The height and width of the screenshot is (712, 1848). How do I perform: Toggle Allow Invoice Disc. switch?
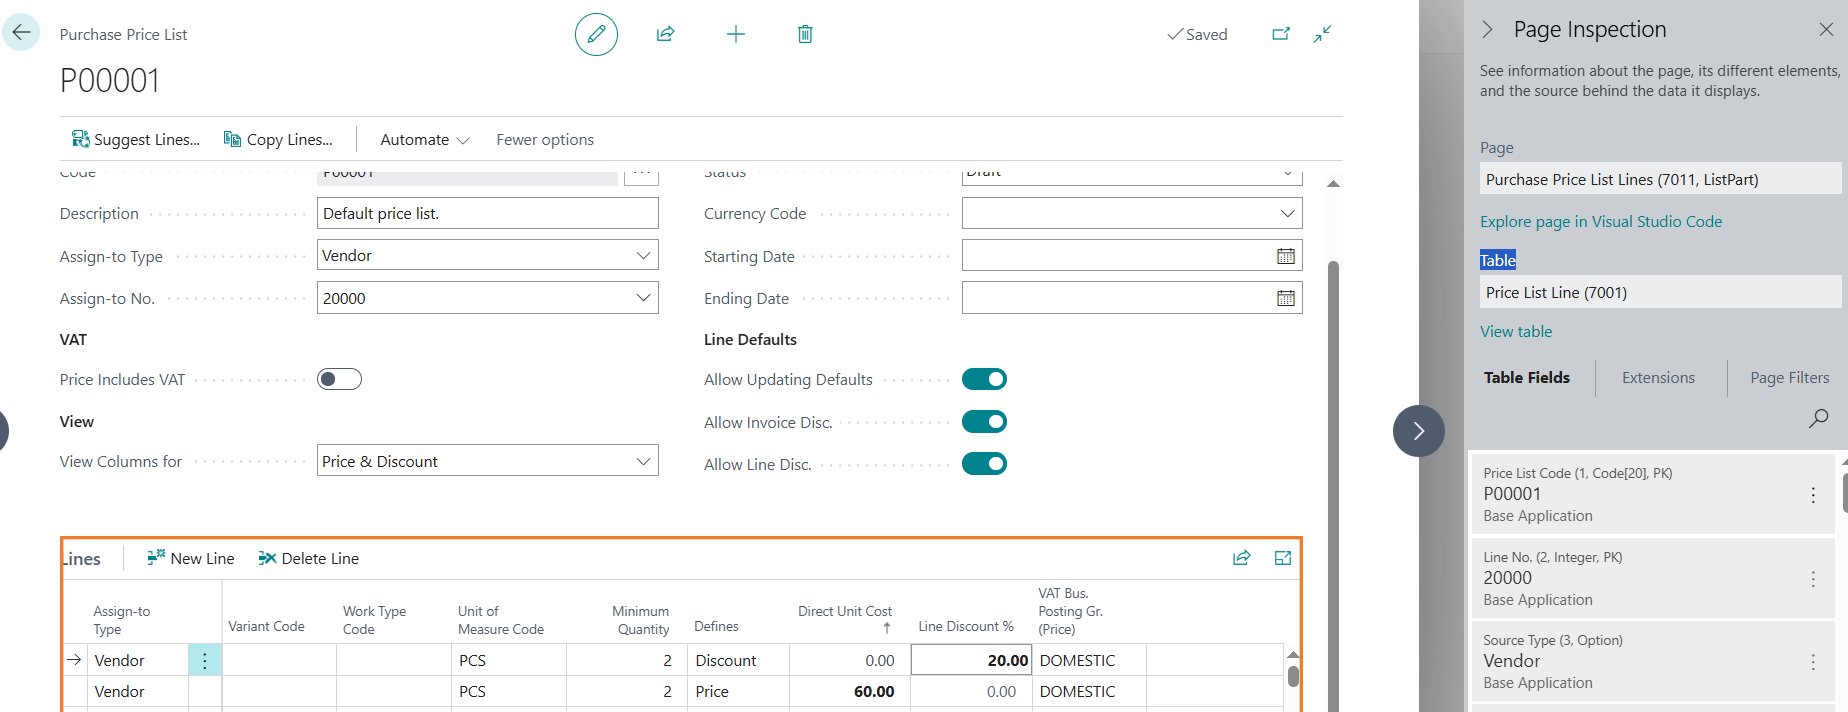point(984,422)
